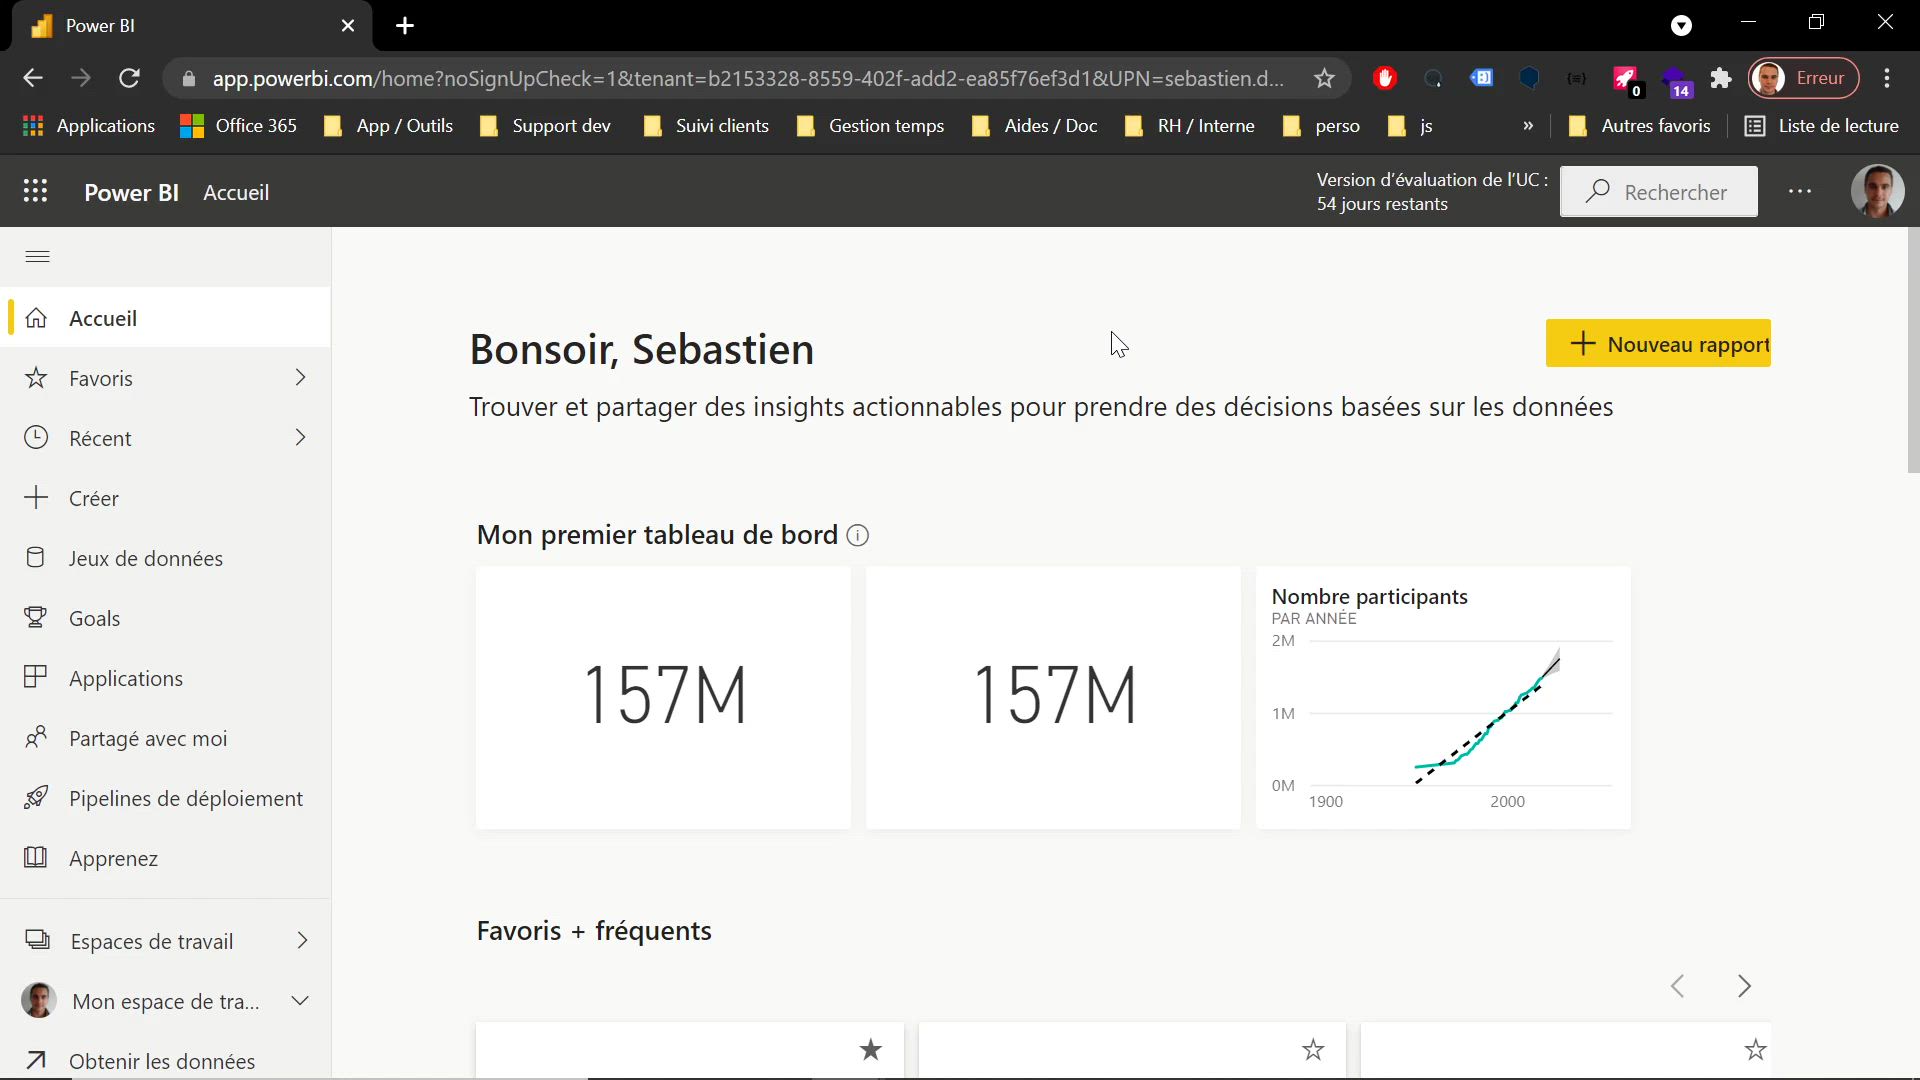Image resolution: width=1920 pixels, height=1080 pixels.
Task: Click the Nouveau rapport button
Action: click(1658, 343)
